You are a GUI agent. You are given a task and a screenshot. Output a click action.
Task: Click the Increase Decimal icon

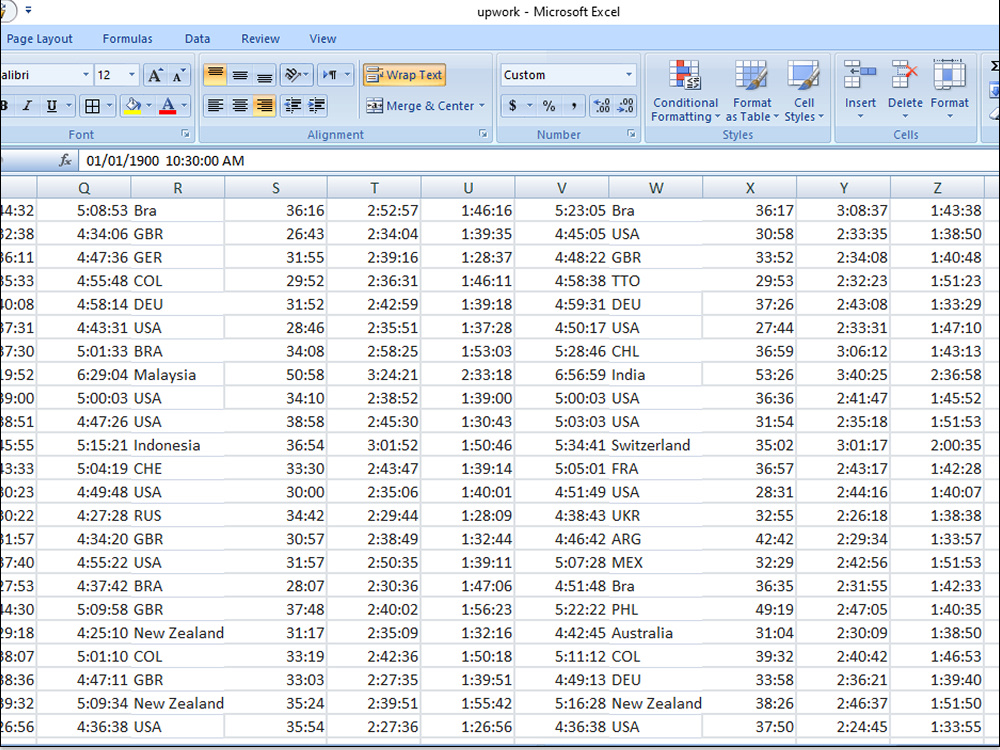[x=601, y=106]
